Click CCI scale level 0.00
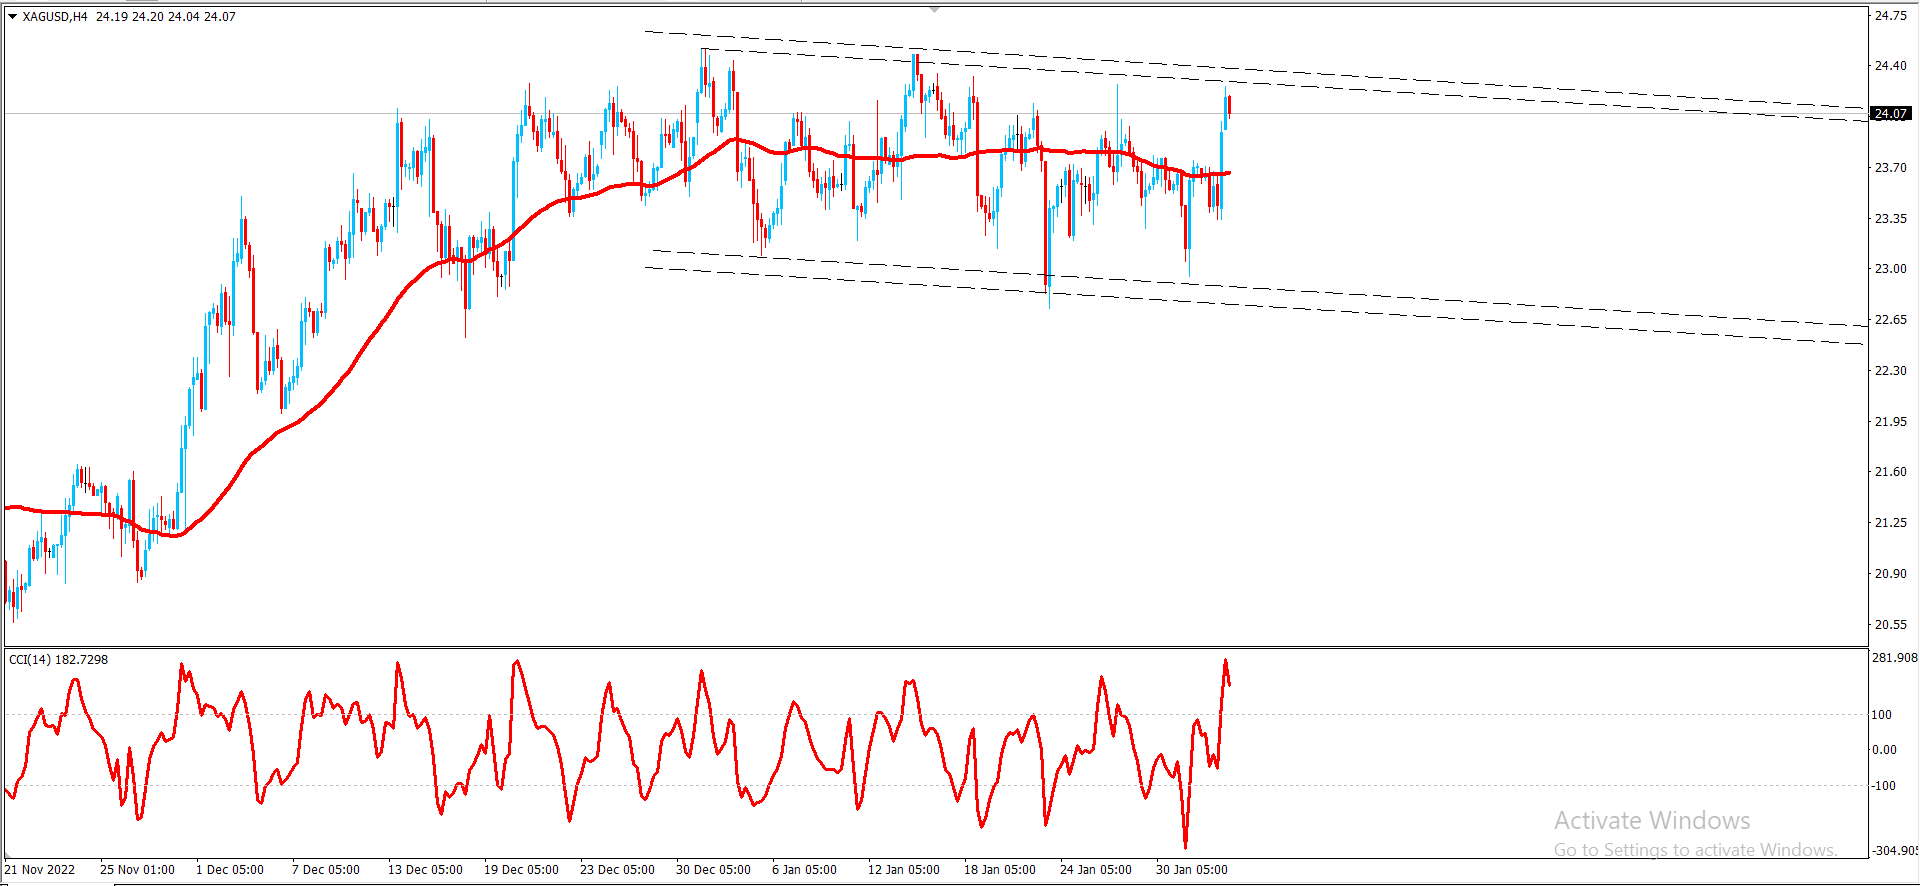The height and width of the screenshot is (886, 1920). 1884,750
